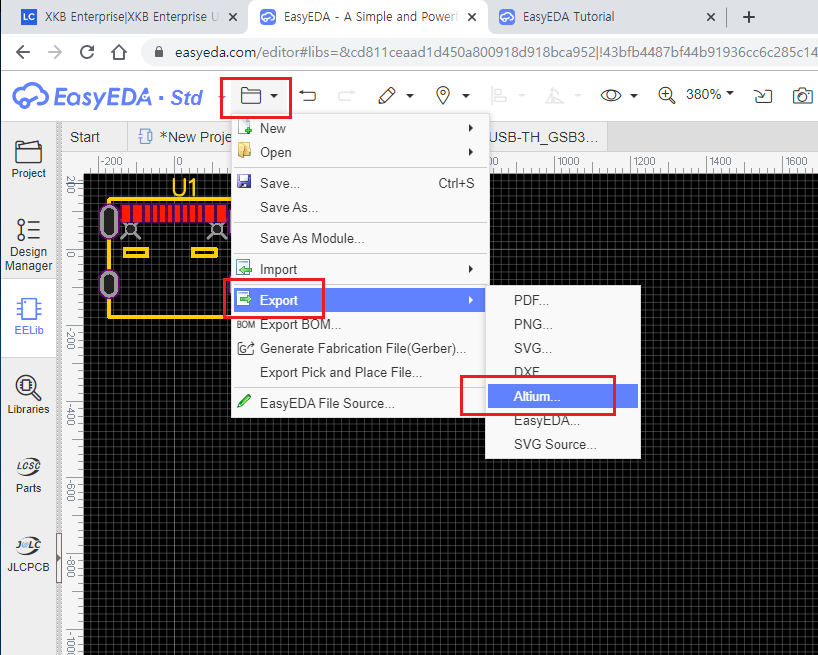Choose Save... from the file menu
The height and width of the screenshot is (655, 818).
[360, 184]
